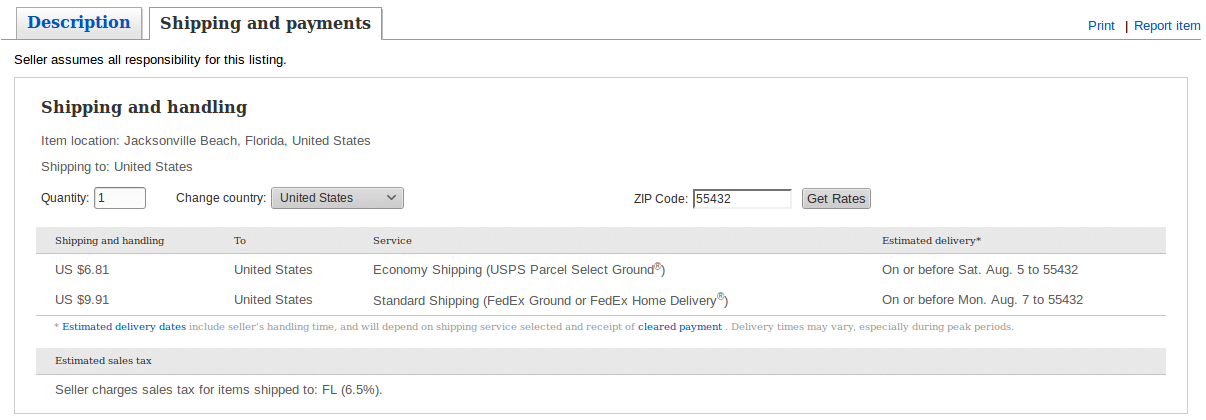Click the Service column header
The height and width of the screenshot is (420, 1206).
click(392, 241)
